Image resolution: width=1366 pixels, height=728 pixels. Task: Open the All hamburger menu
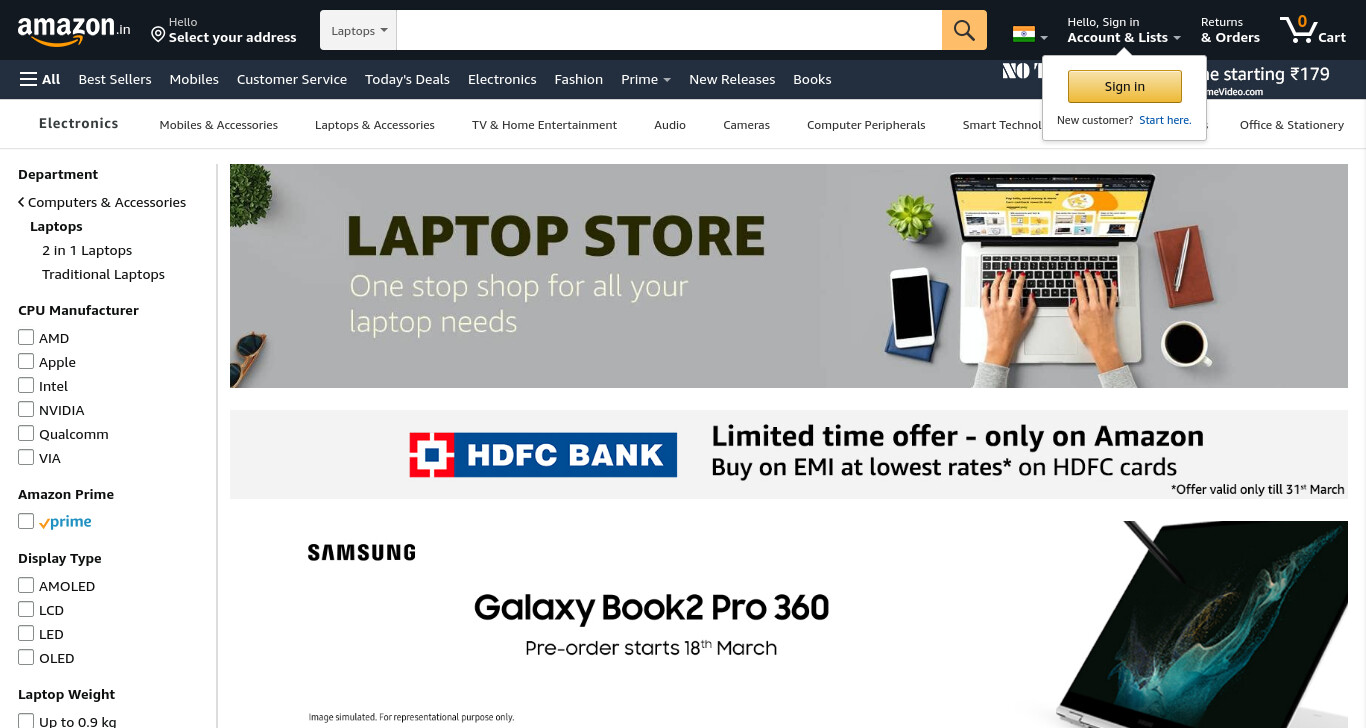click(x=40, y=79)
